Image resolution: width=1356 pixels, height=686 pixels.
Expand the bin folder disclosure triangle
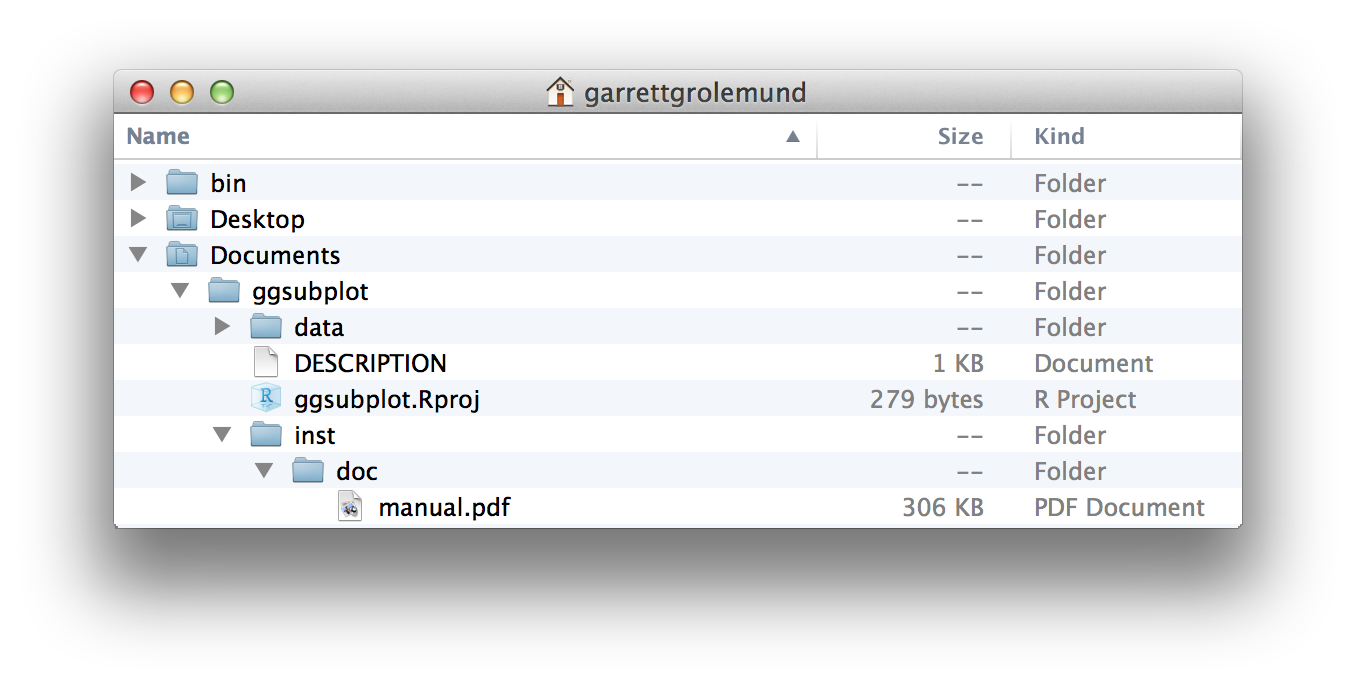(138, 183)
